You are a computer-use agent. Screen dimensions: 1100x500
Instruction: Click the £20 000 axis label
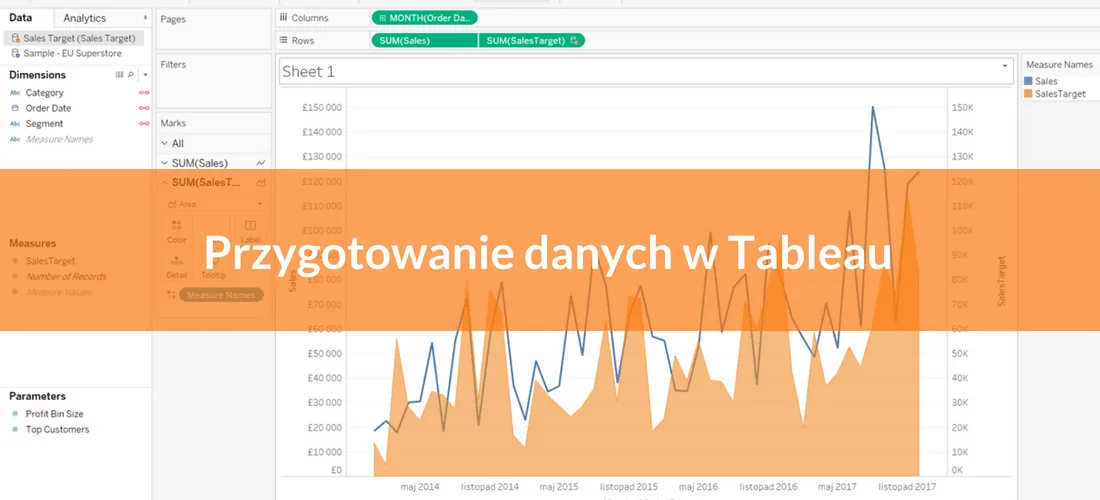point(324,427)
